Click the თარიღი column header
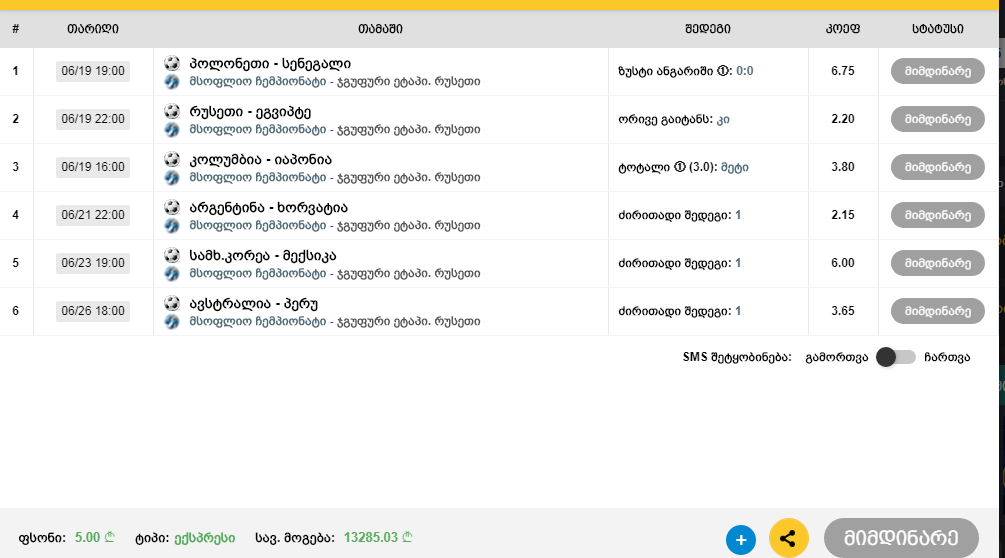Image resolution: width=1005 pixels, height=558 pixels. [x=93, y=29]
